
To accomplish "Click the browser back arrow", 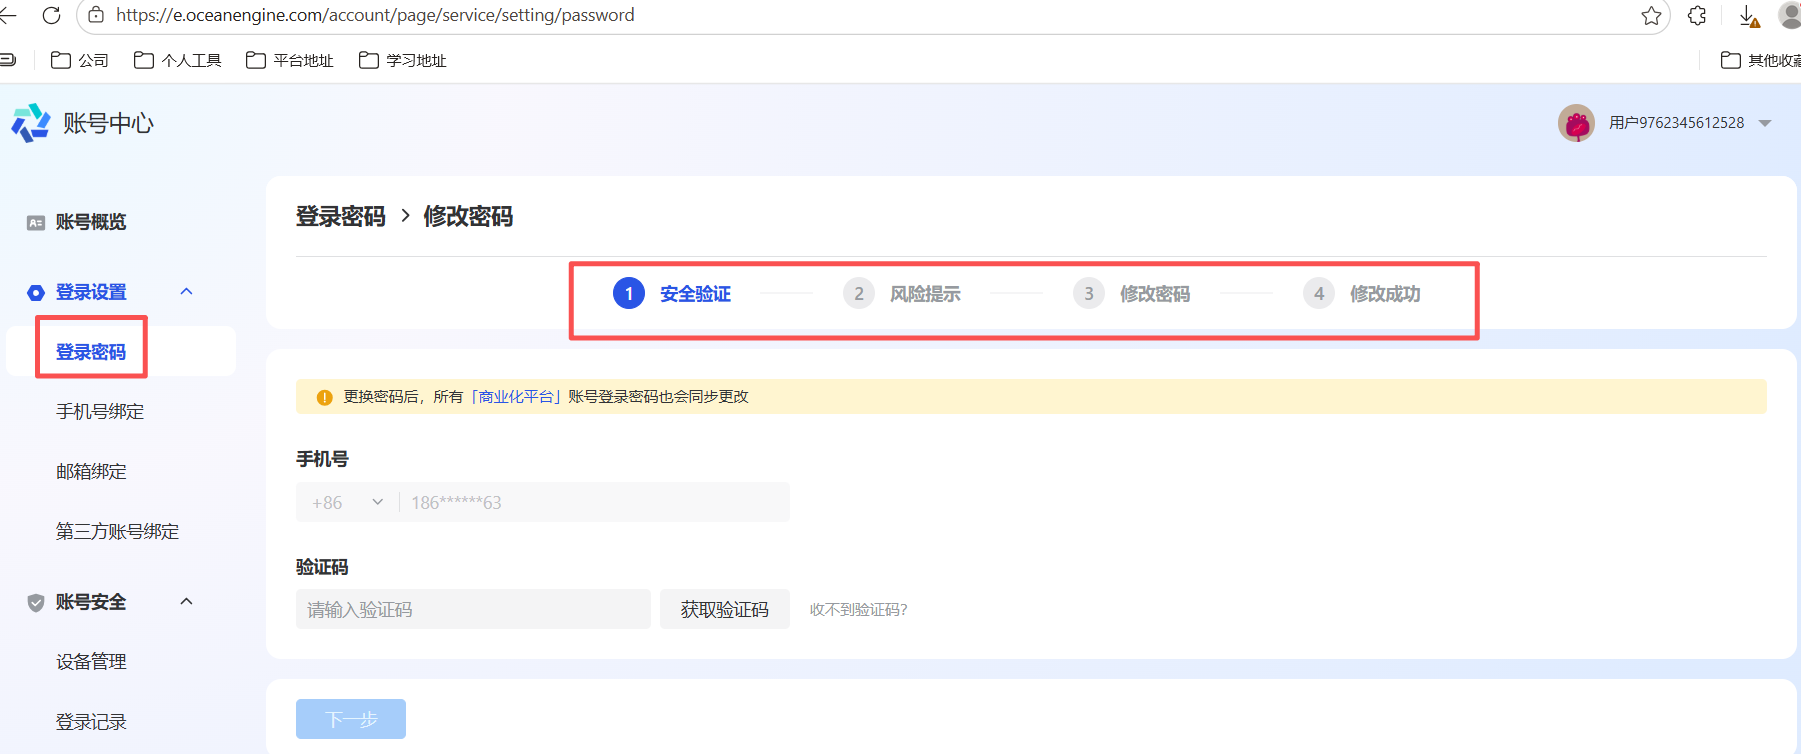I will pos(7,15).
